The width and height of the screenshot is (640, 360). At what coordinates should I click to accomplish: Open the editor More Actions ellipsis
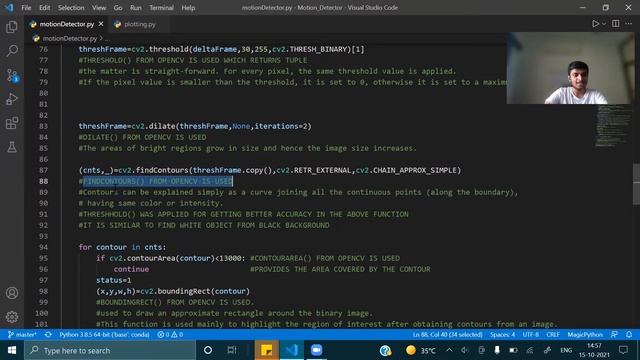click(x=629, y=24)
